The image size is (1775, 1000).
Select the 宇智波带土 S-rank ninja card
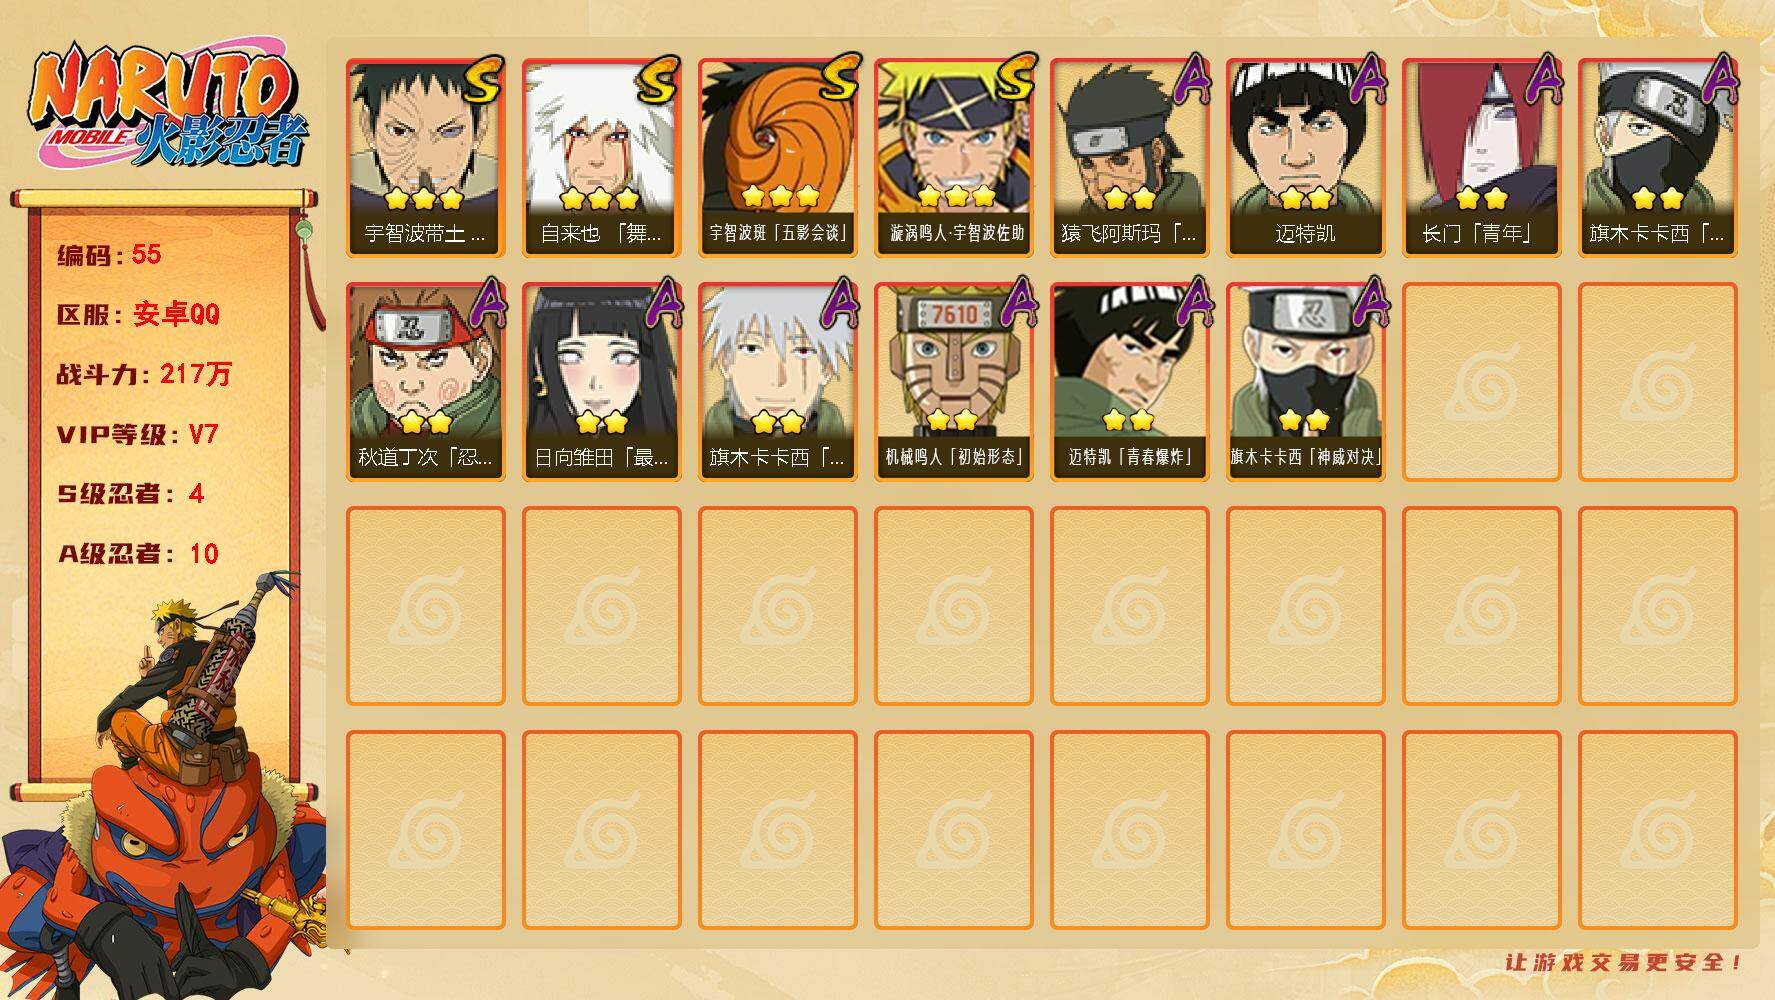[426, 158]
